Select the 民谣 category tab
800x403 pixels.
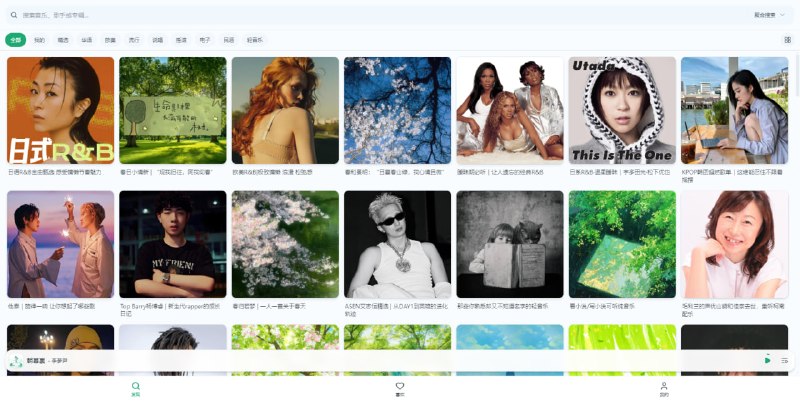229,40
